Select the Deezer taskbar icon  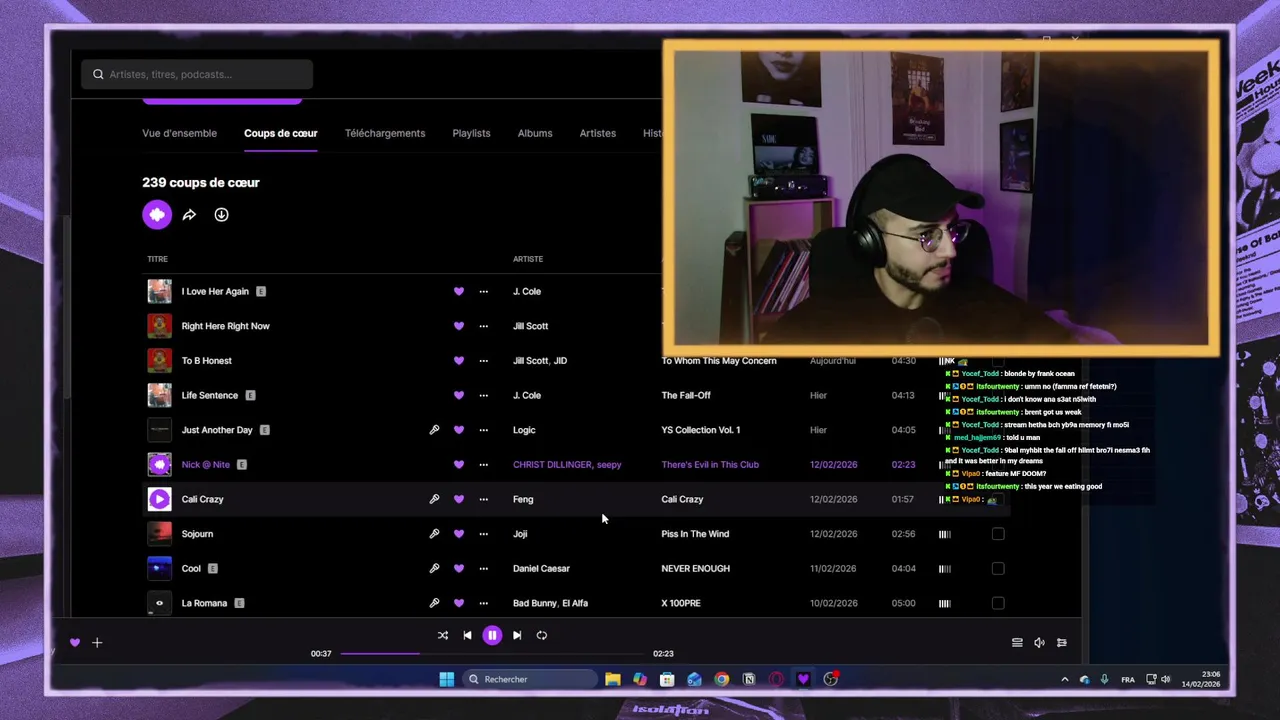tap(803, 679)
